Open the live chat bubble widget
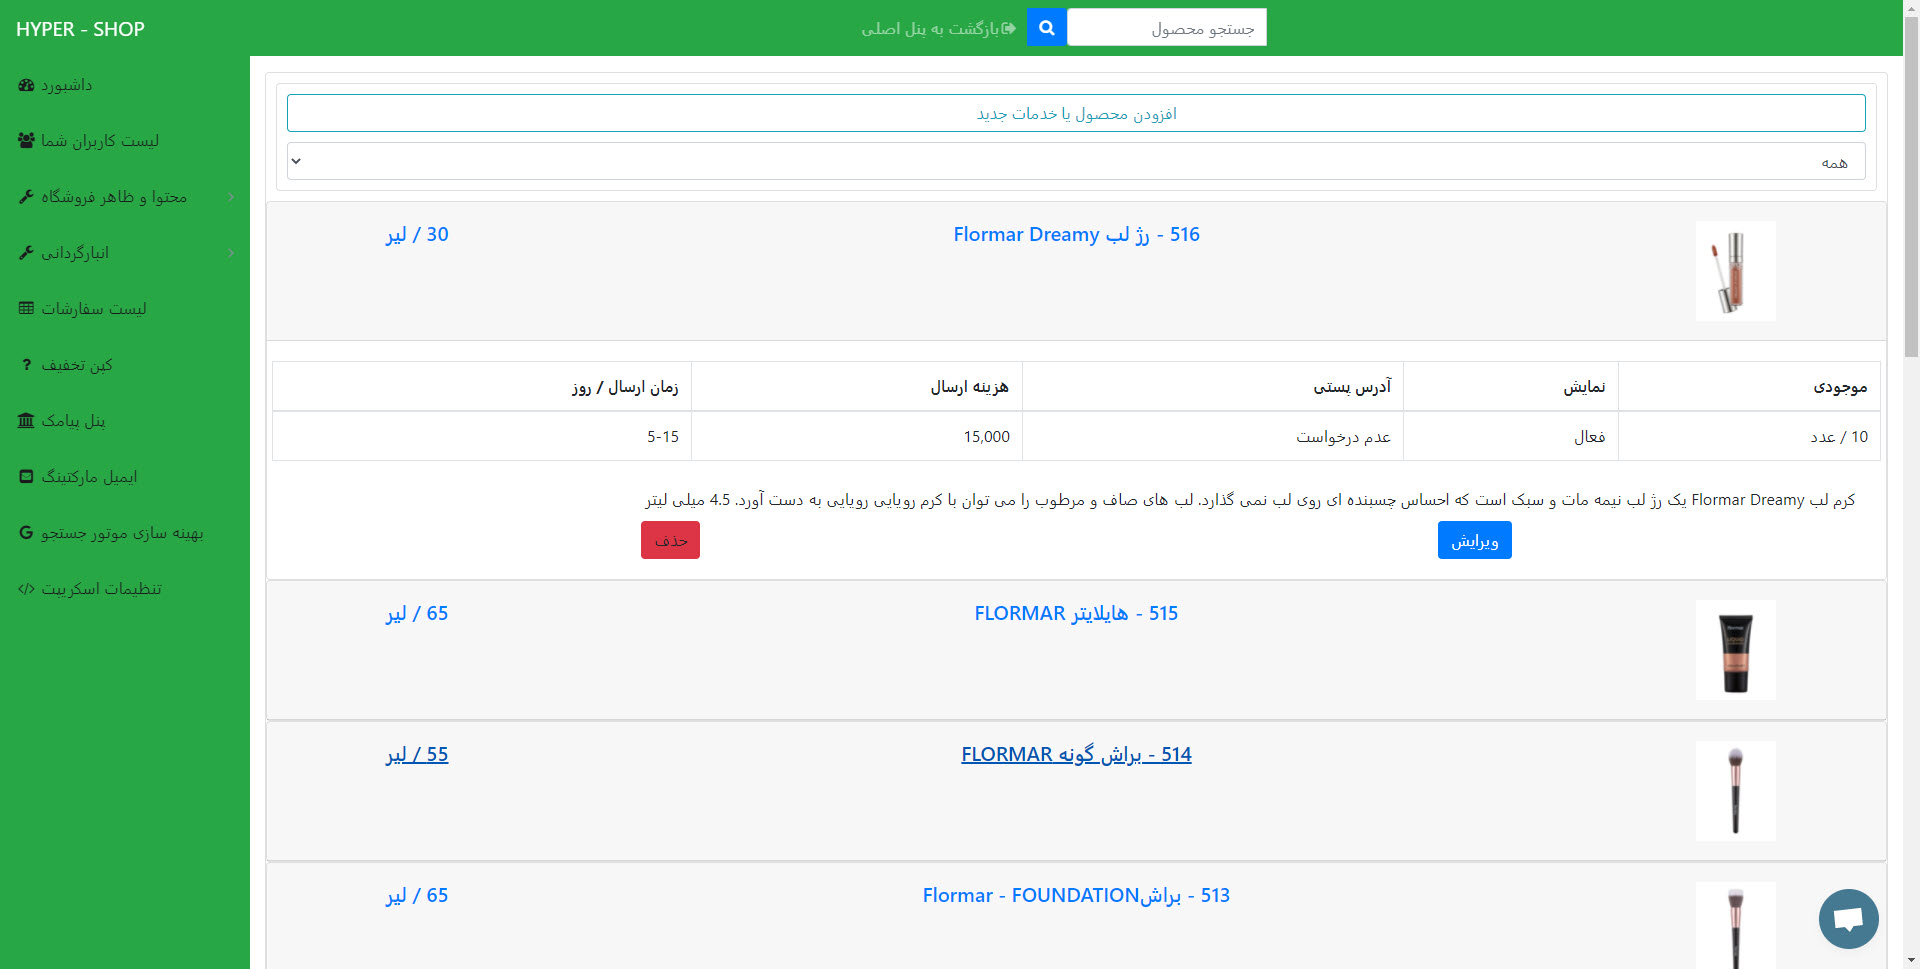The width and height of the screenshot is (1920, 969). point(1848,919)
